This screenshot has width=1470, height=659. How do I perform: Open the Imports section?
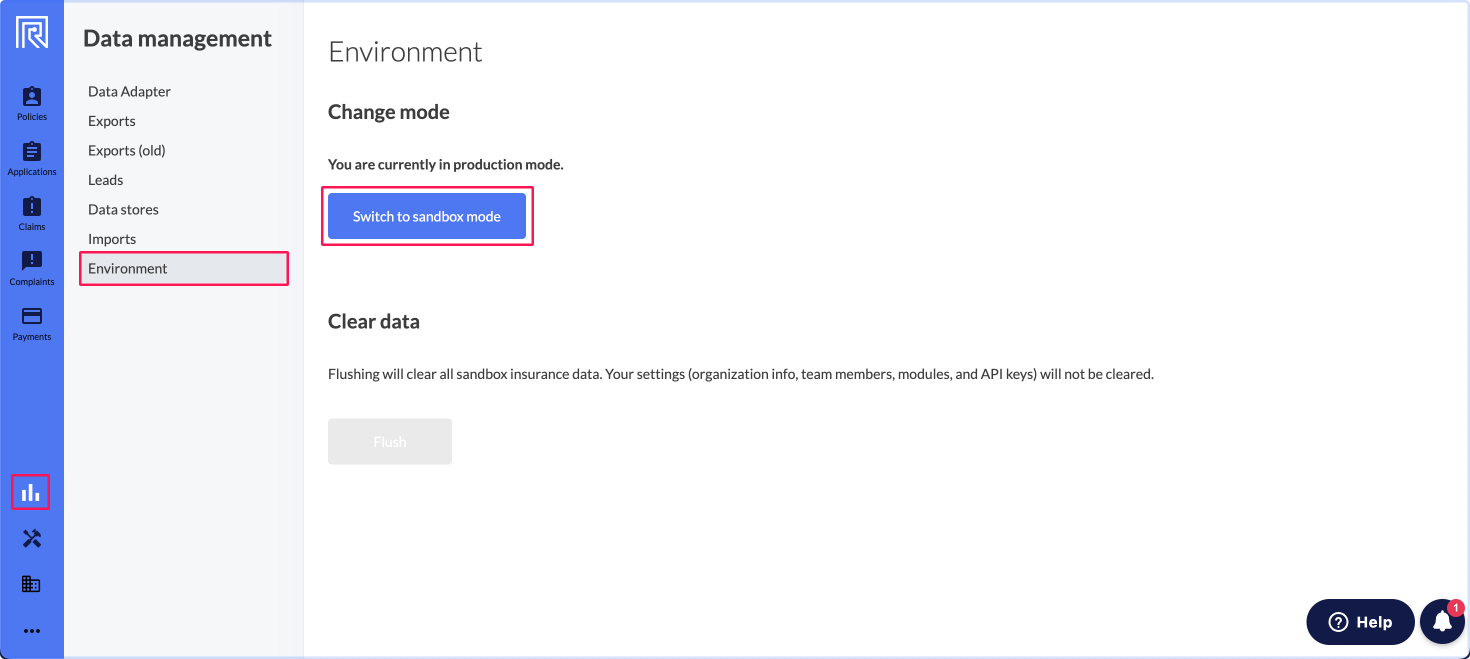111,239
